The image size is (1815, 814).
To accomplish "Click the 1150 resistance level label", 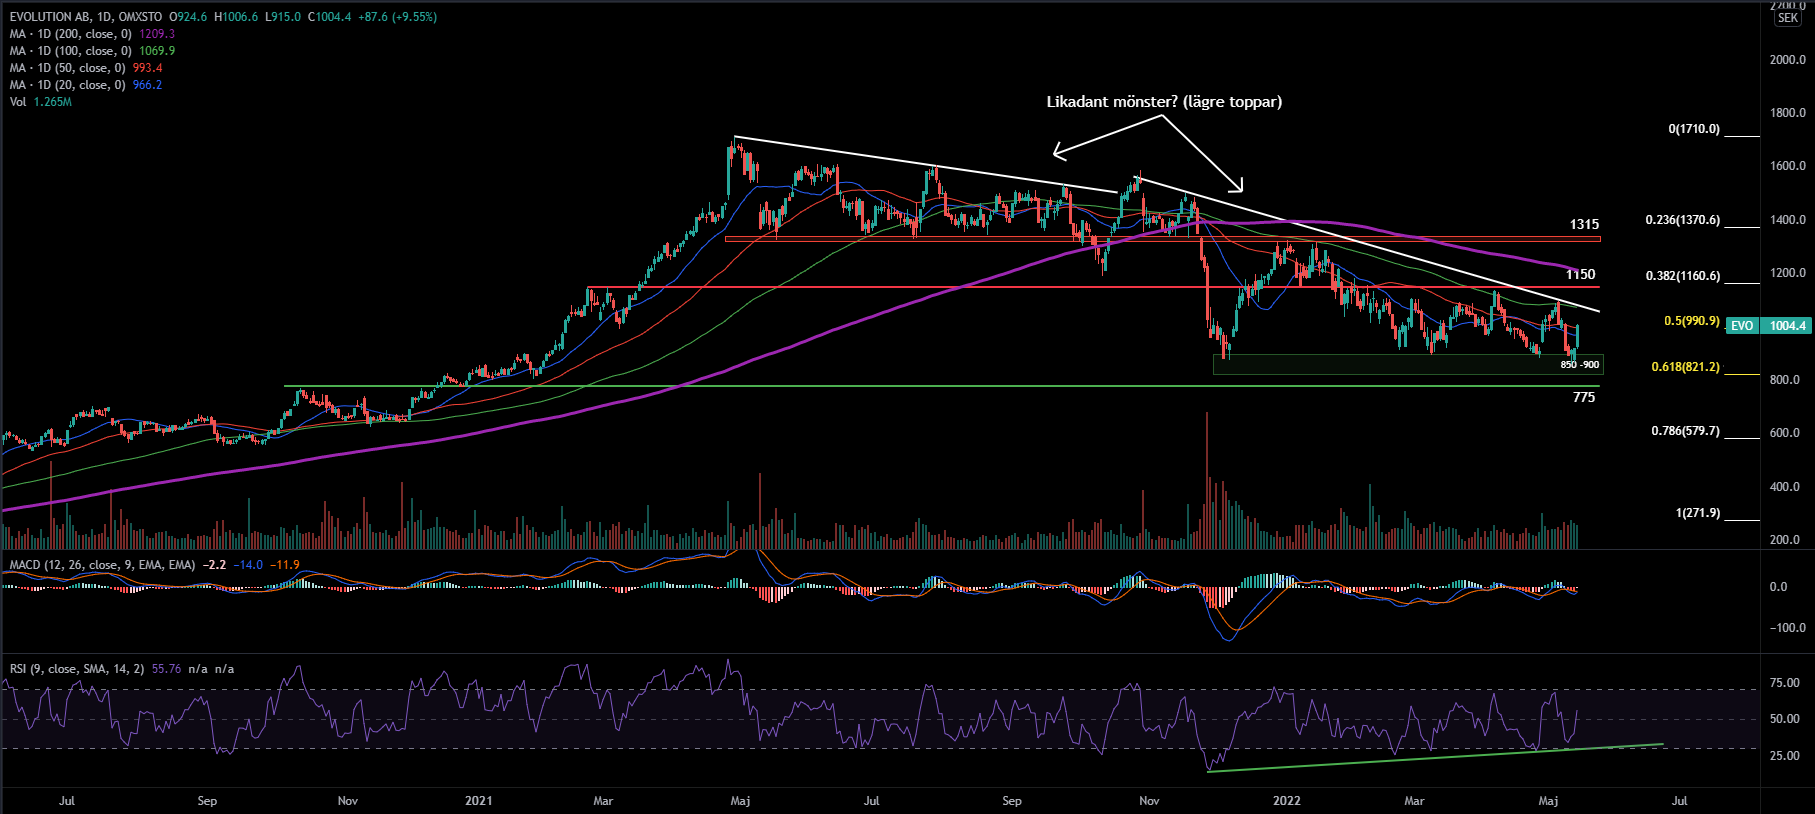I will tap(1580, 275).
